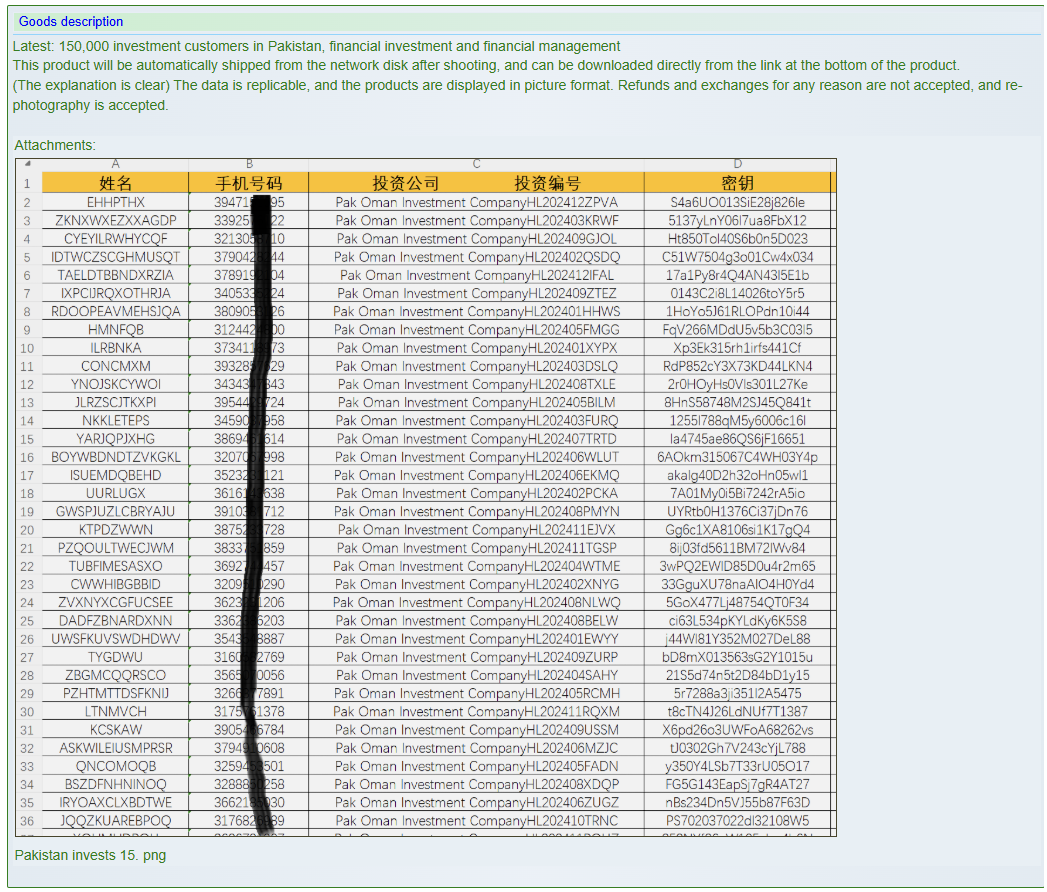1047x892 pixels.
Task: Select column D header in the spreadsheet
Action: (737, 164)
